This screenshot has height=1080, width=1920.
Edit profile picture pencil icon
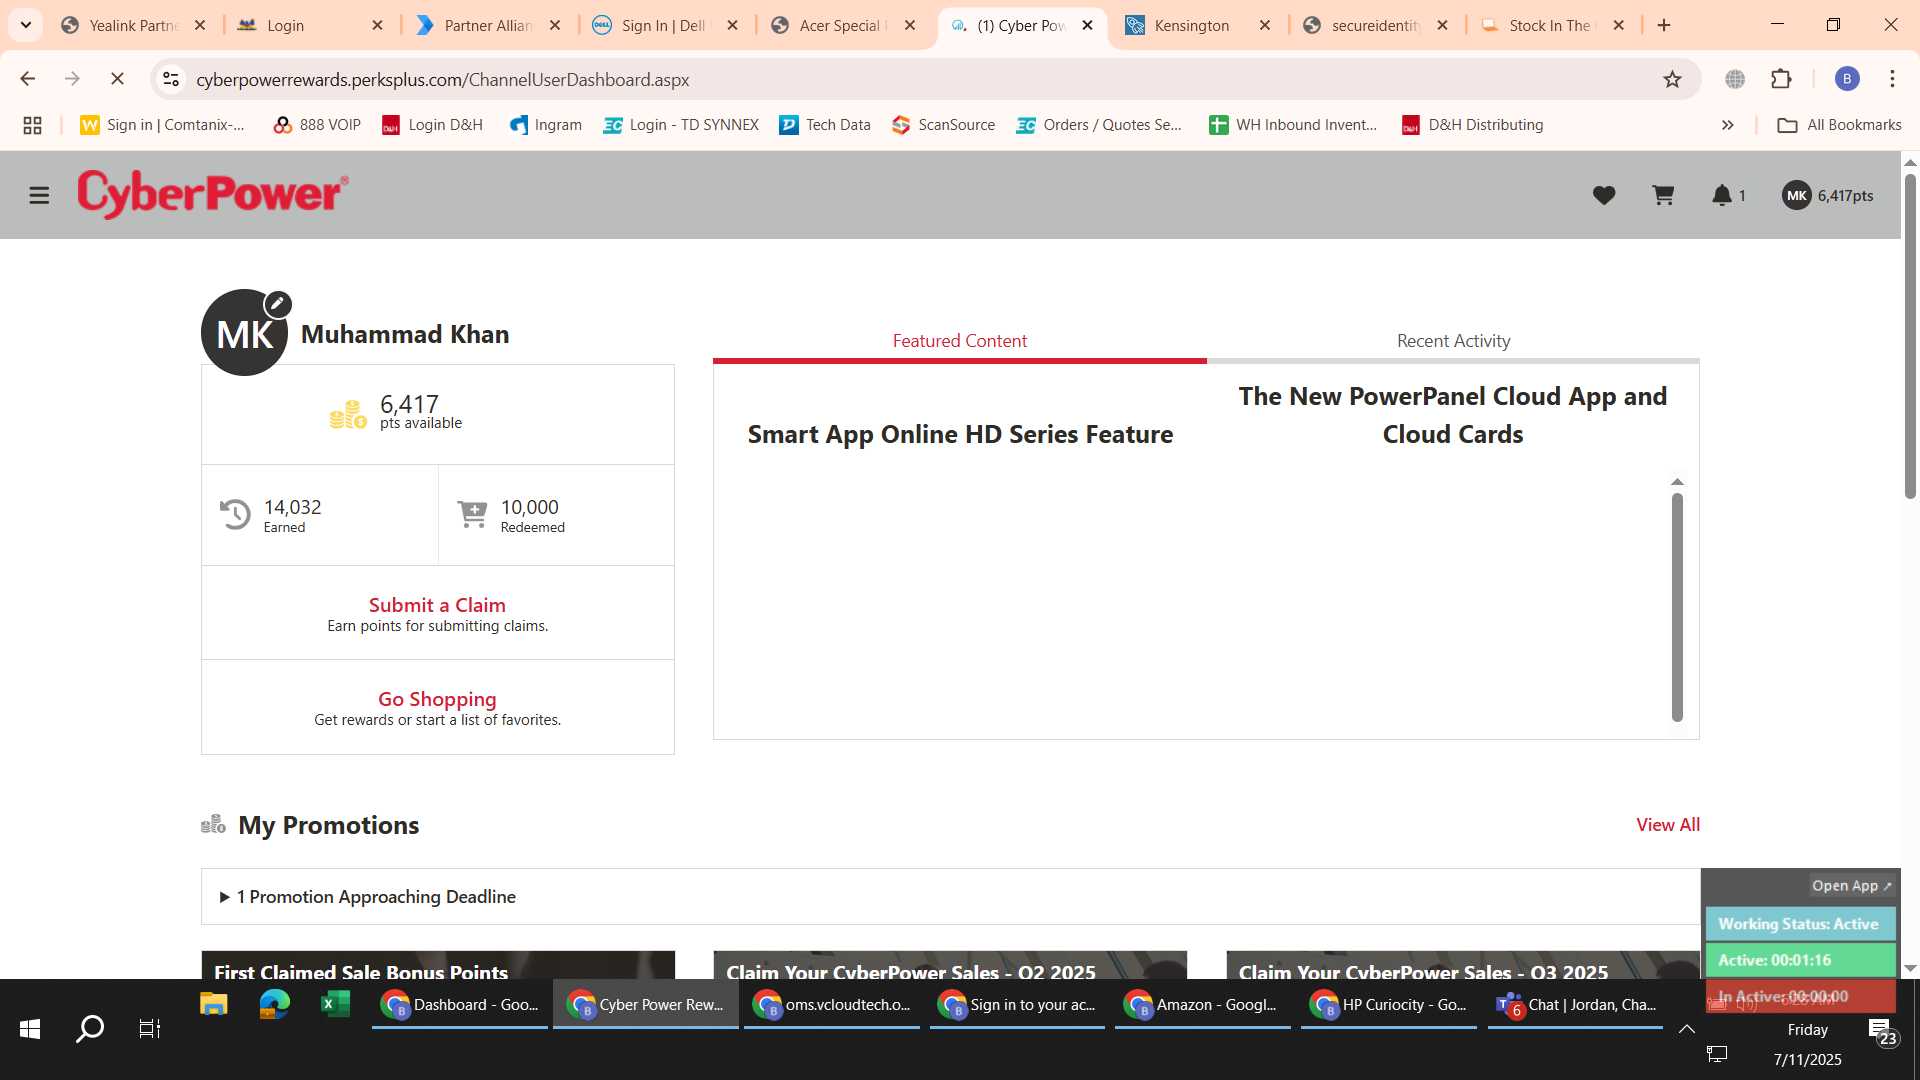coord(277,304)
